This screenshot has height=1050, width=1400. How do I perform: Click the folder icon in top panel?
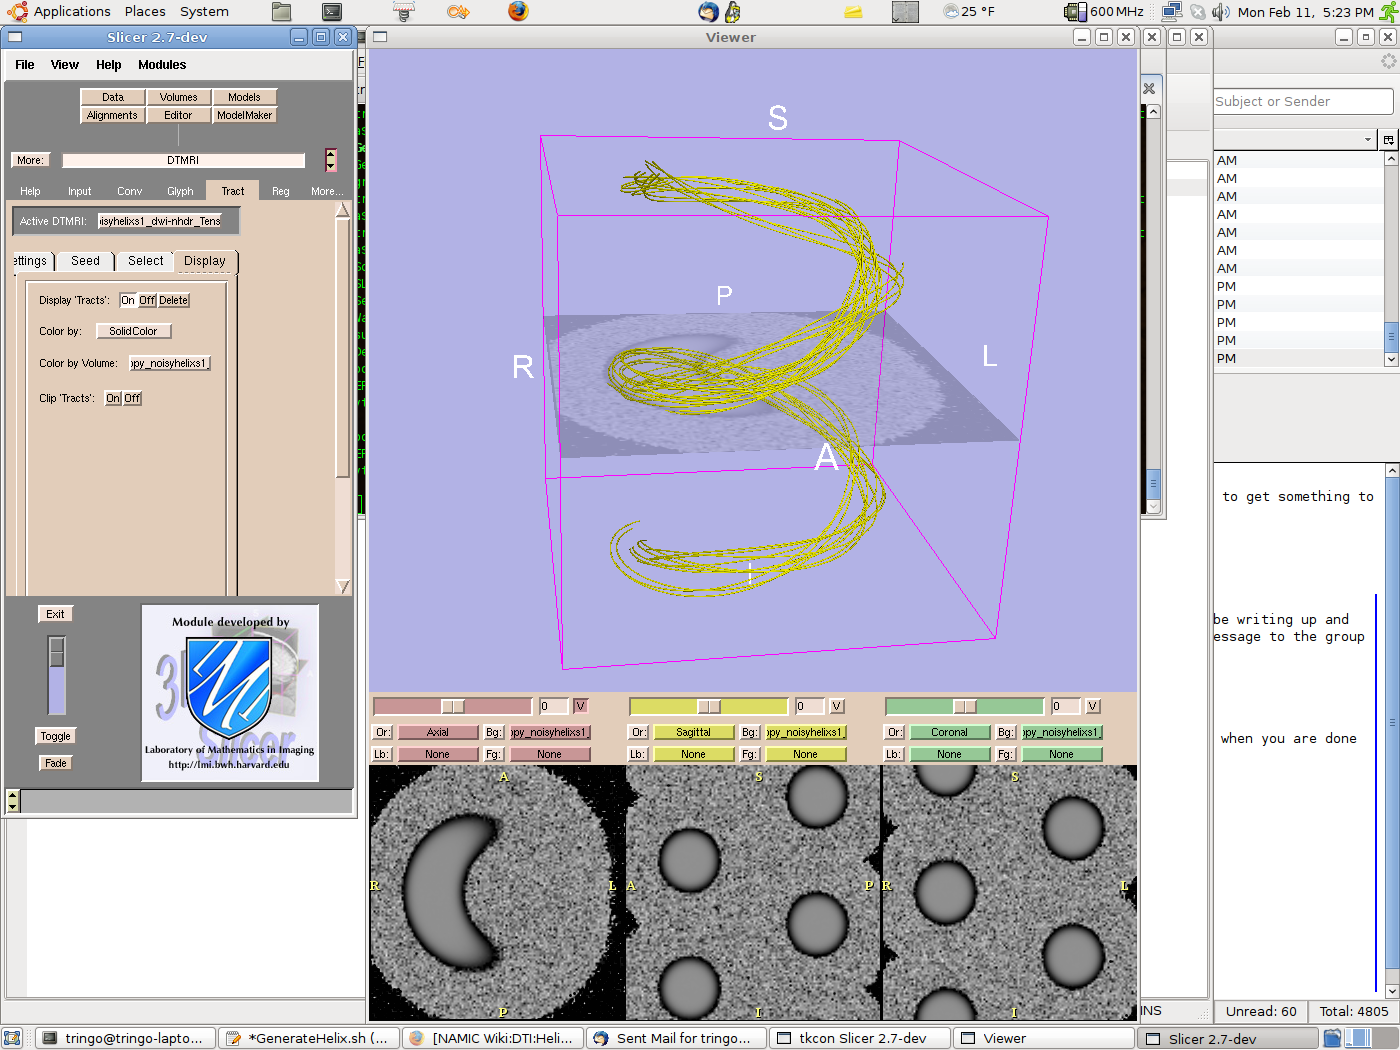point(282,12)
